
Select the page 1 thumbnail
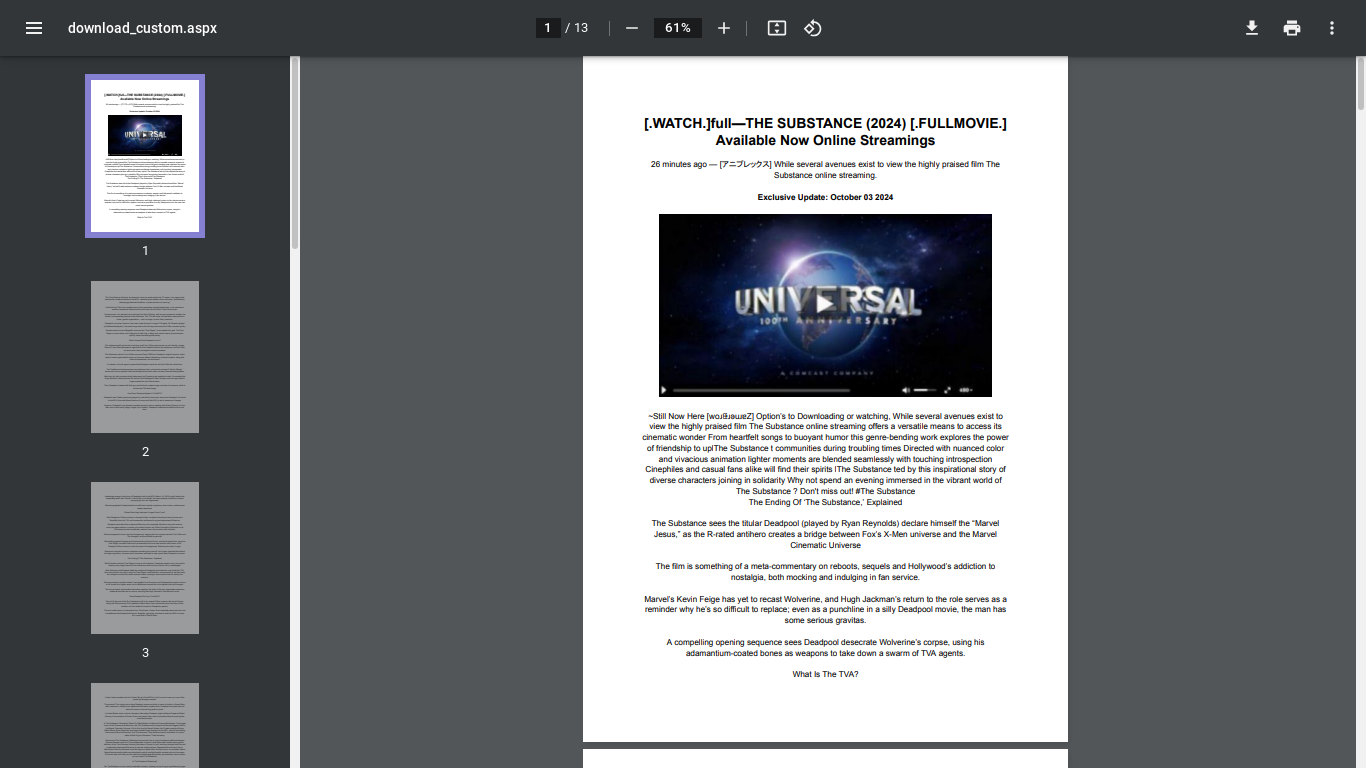(145, 156)
